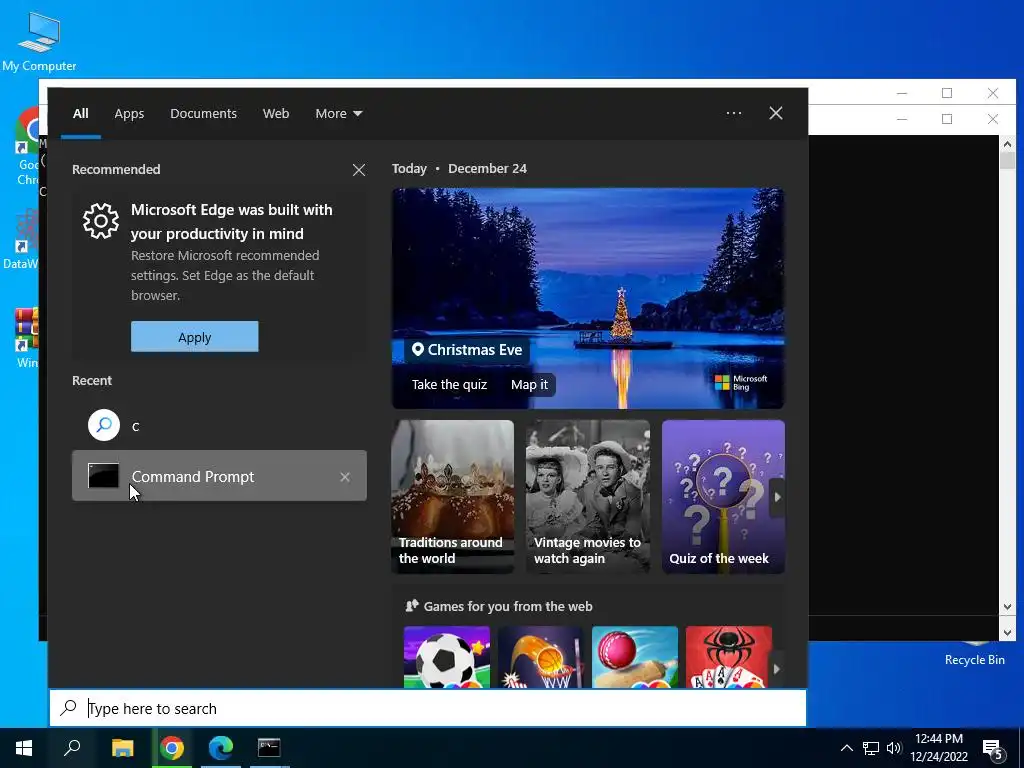Viewport: 1024px width, 768px height.
Task: Click the volume speaker icon in tray
Action: (894, 748)
